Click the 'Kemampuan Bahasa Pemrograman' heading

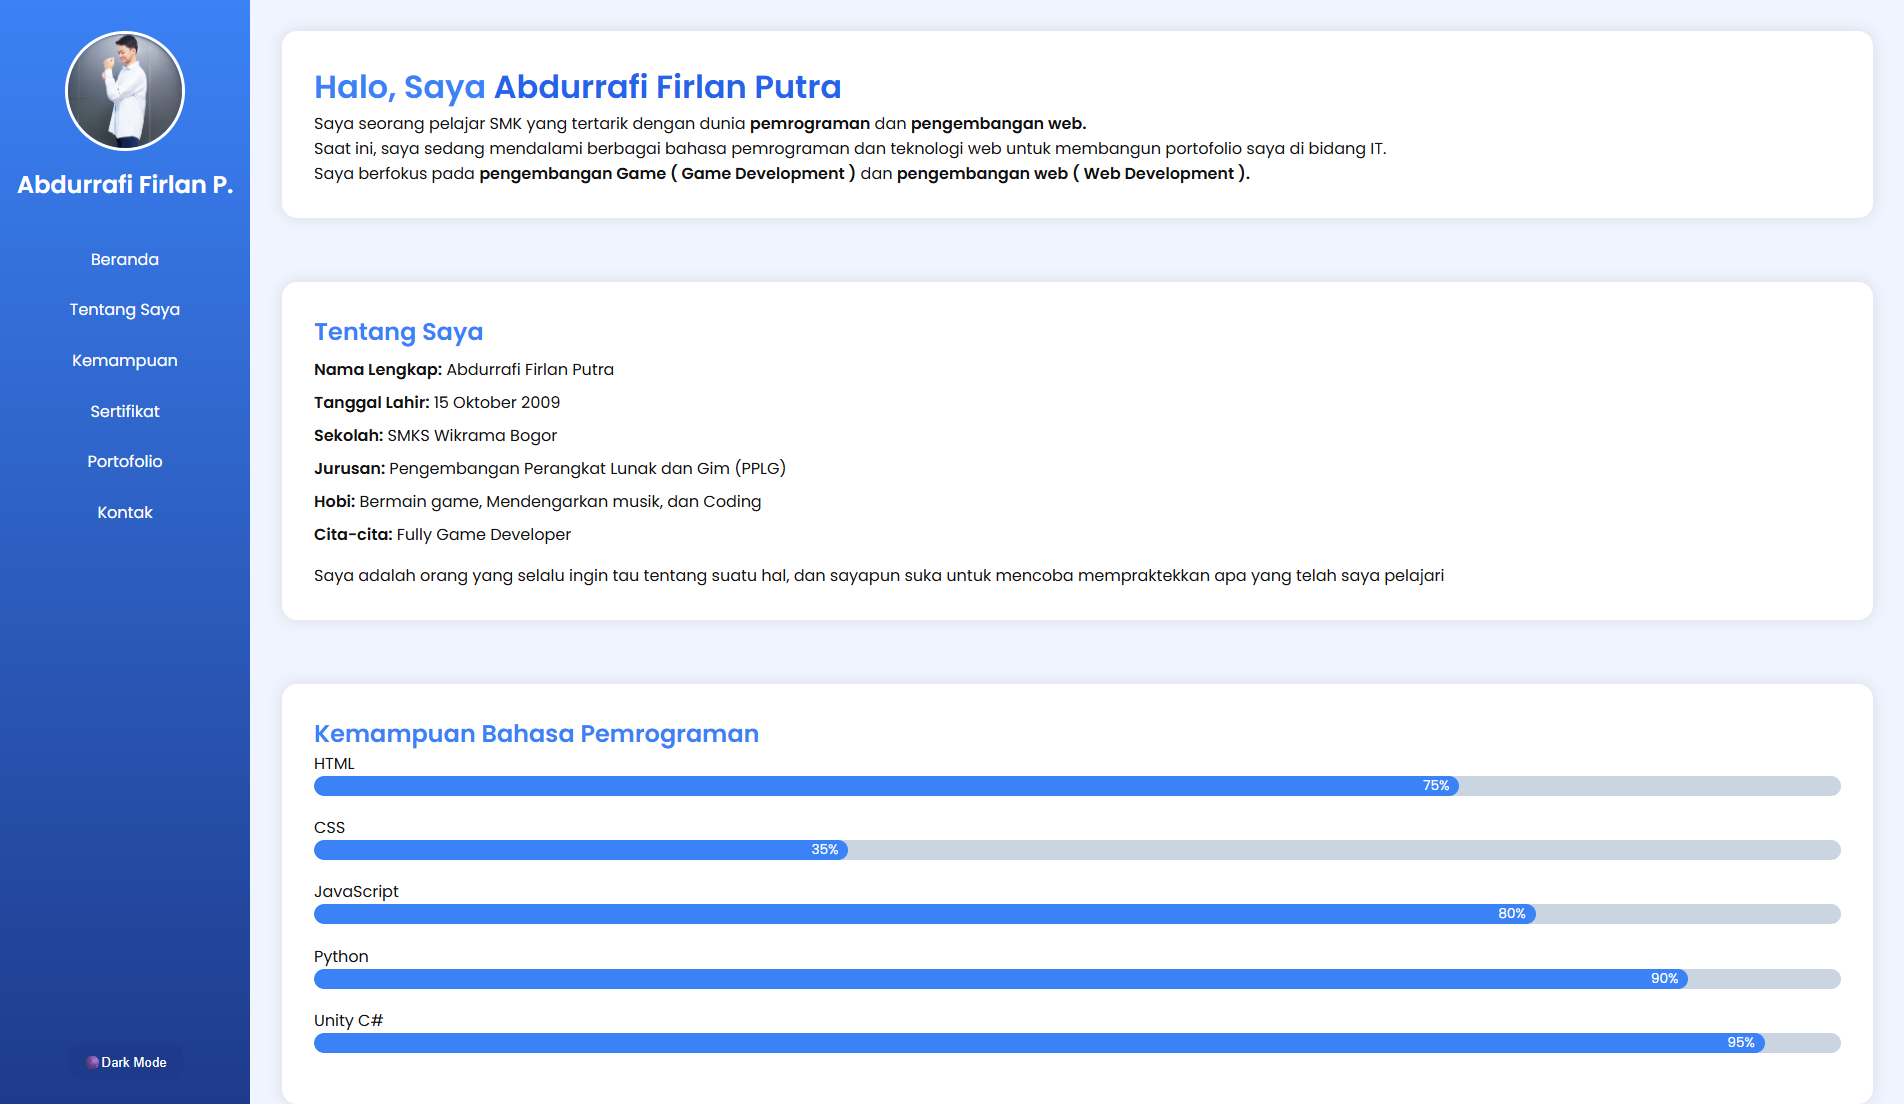pos(536,734)
